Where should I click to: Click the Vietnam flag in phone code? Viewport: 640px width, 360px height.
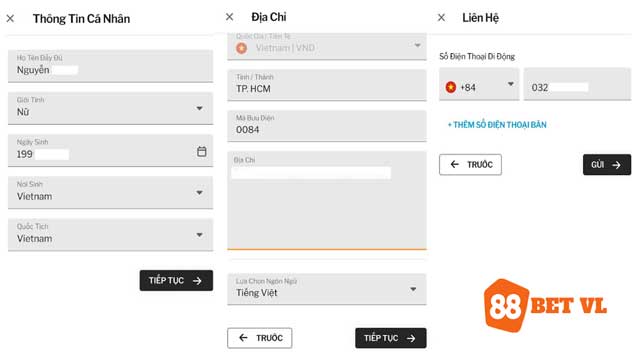451,87
